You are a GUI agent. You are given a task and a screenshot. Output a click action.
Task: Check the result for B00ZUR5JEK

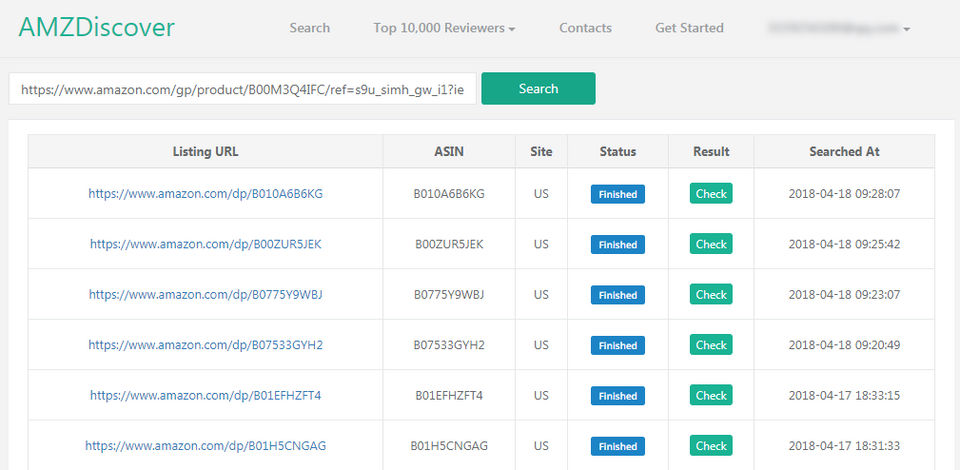[711, 244]
